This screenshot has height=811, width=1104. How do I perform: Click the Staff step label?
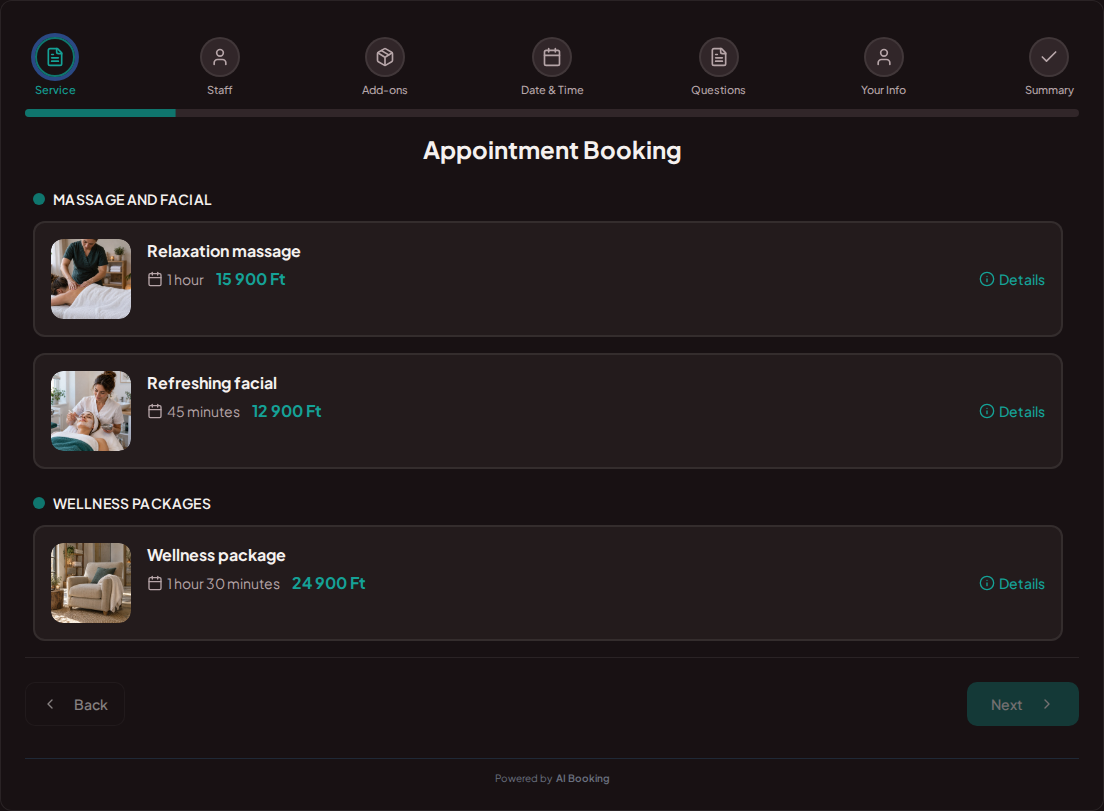coord(220,90)
